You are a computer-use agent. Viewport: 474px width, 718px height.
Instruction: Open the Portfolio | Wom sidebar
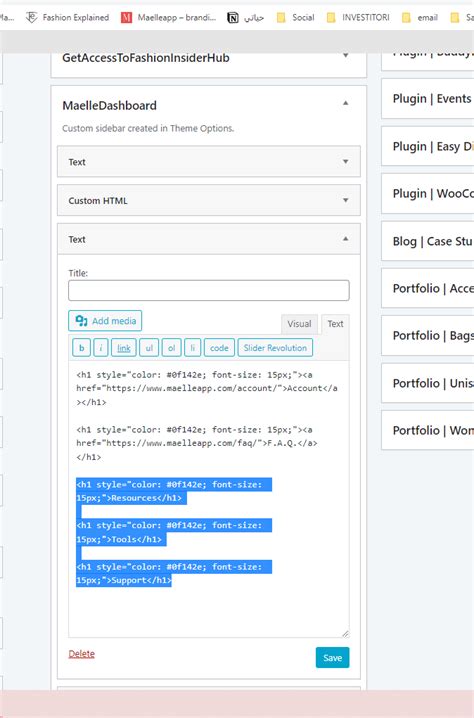428,430
